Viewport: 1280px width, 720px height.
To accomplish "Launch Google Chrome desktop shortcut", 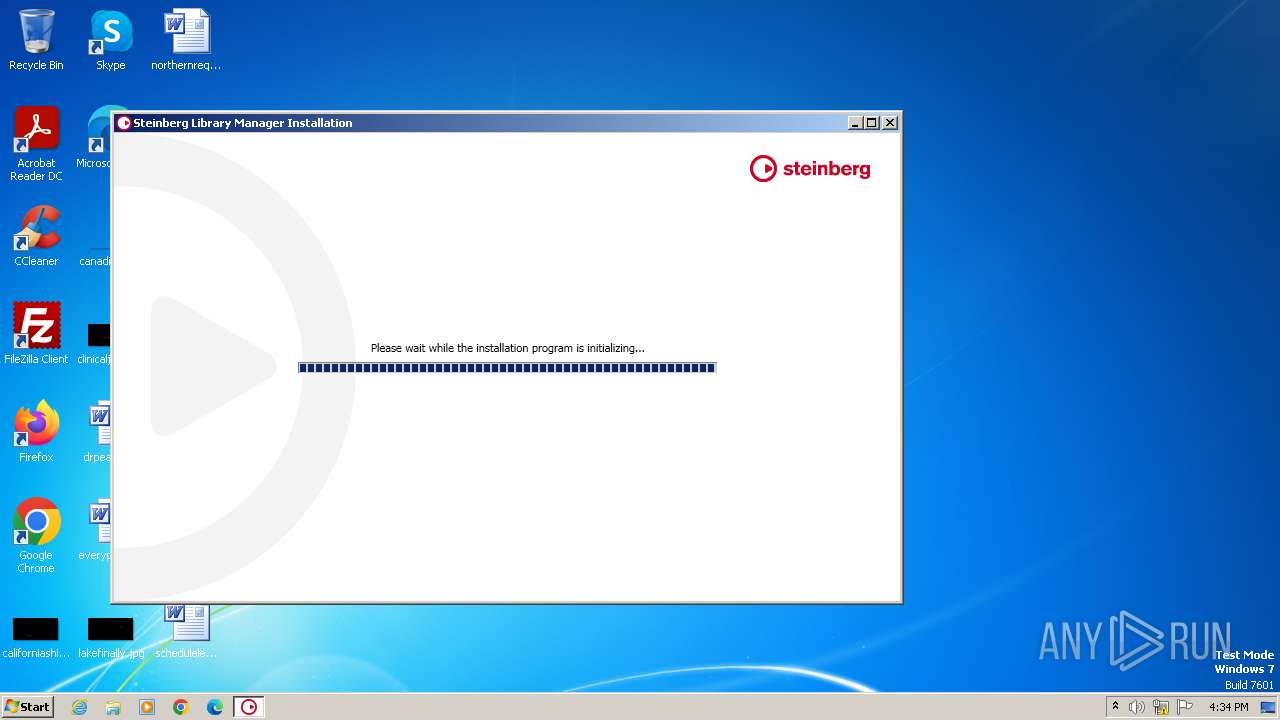I will point(36,536).
